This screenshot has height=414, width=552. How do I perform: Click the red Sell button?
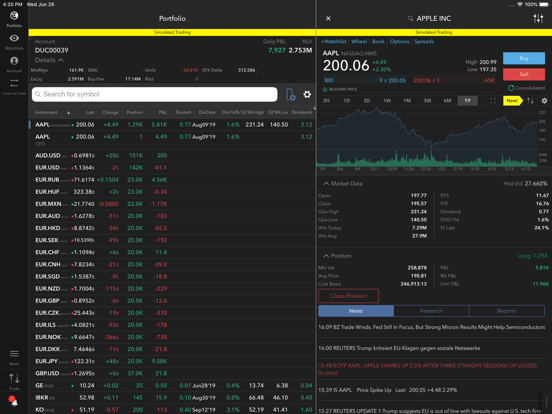point(524,74)
